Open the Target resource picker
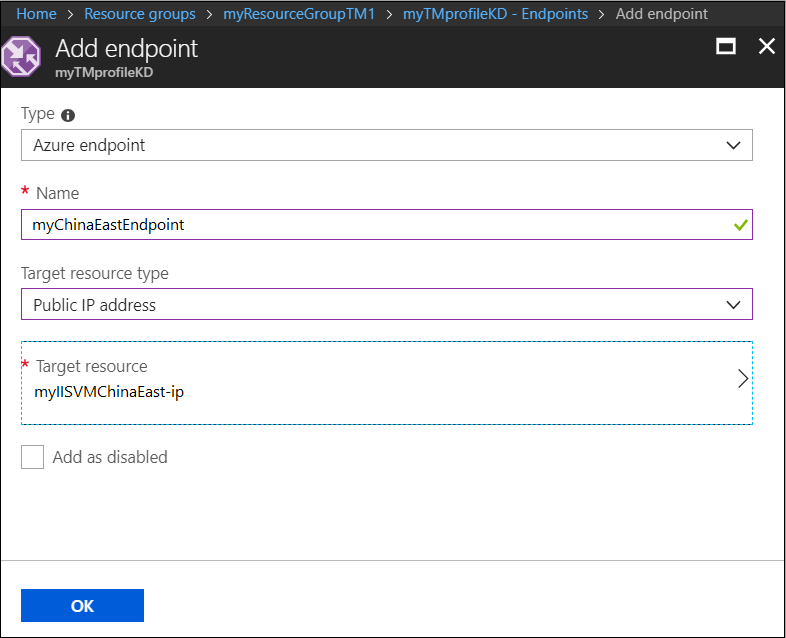This screenshot has width=786, height=638. point(386,382)
